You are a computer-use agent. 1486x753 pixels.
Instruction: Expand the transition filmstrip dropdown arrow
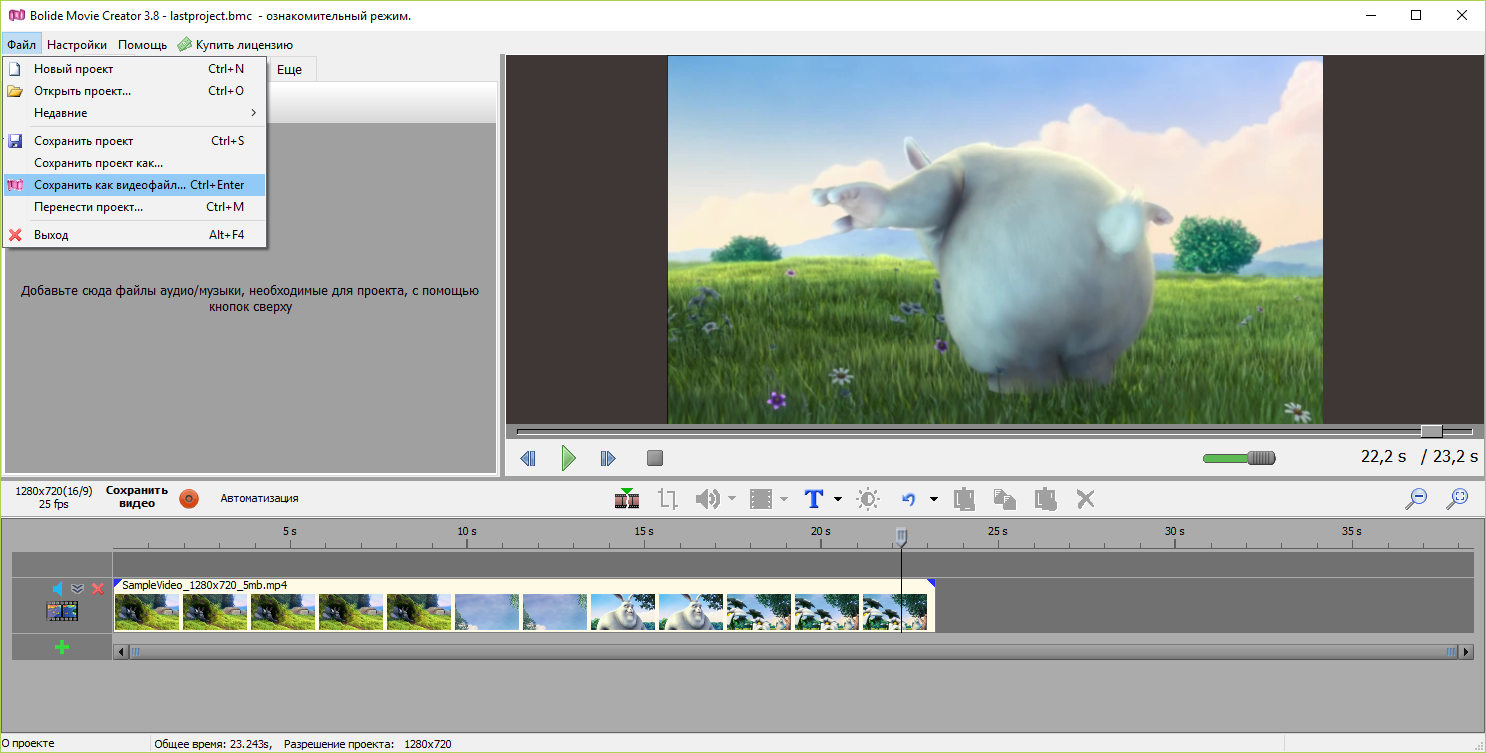(x=784, y=499)
